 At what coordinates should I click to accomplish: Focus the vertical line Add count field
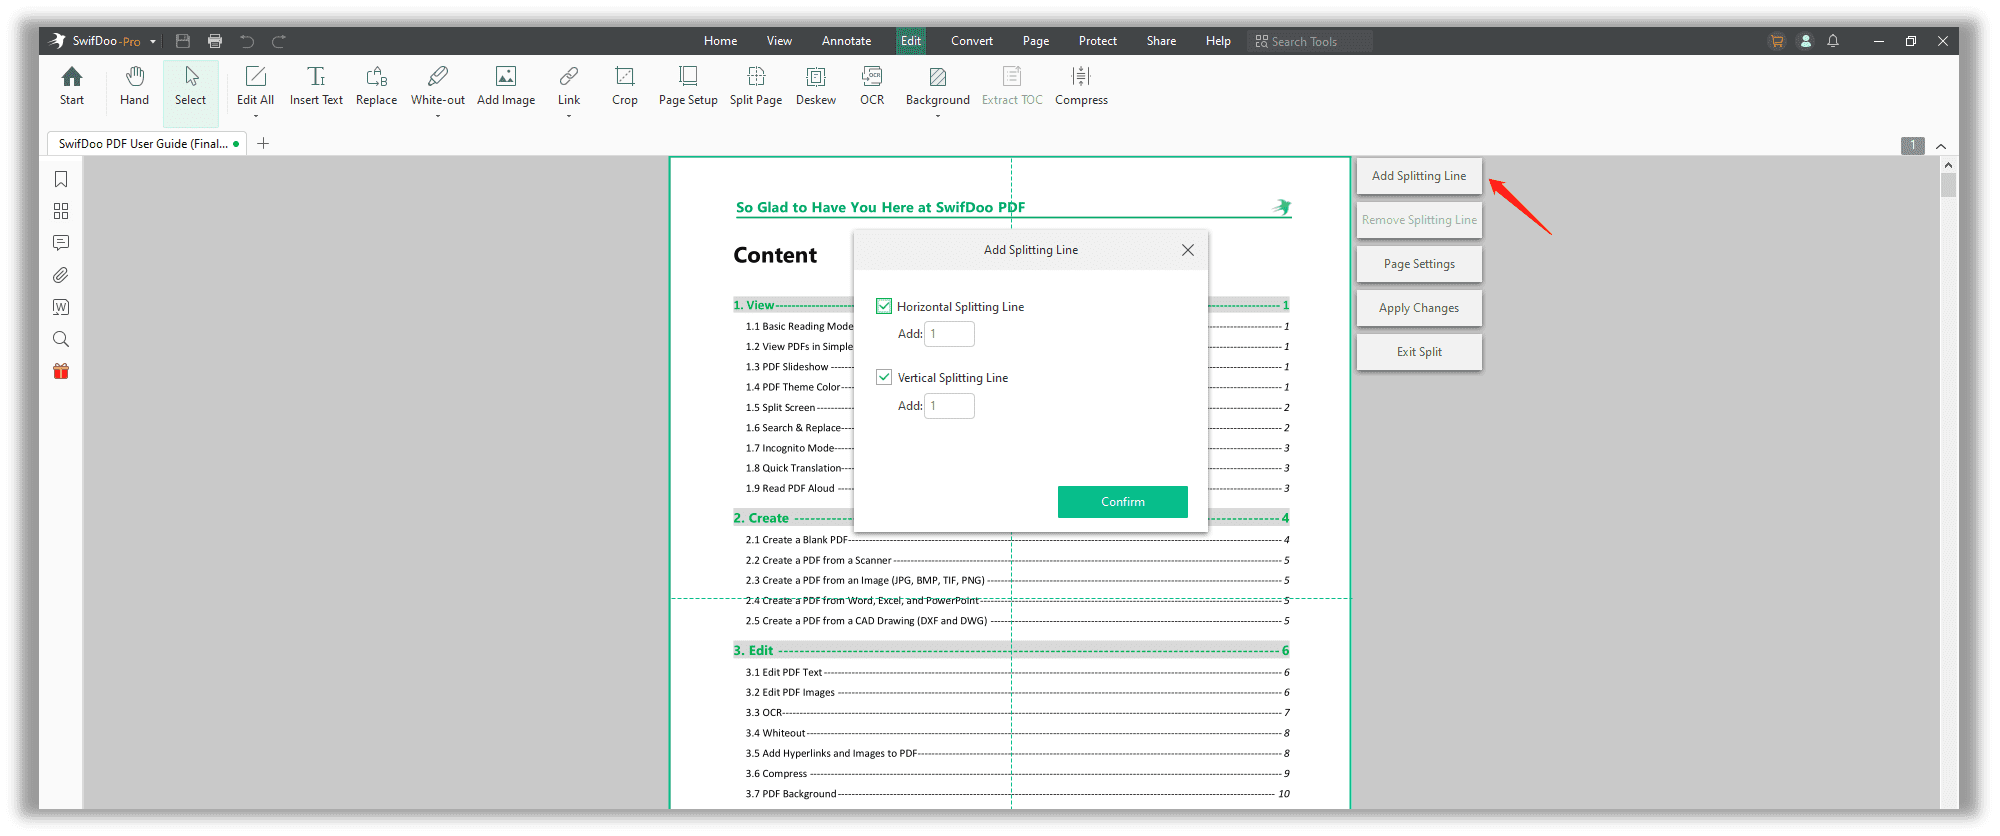pos(949,406)
